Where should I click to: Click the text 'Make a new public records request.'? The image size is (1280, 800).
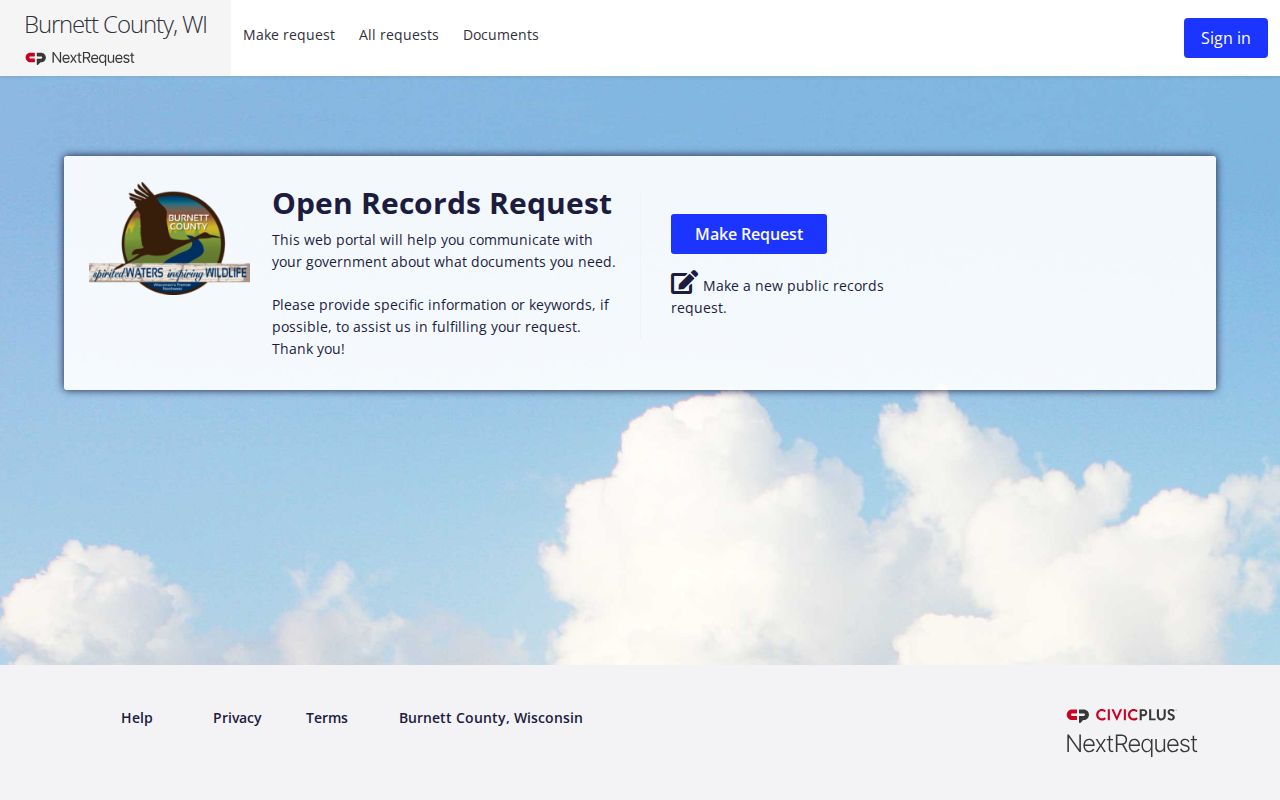[x=777, y=297]
